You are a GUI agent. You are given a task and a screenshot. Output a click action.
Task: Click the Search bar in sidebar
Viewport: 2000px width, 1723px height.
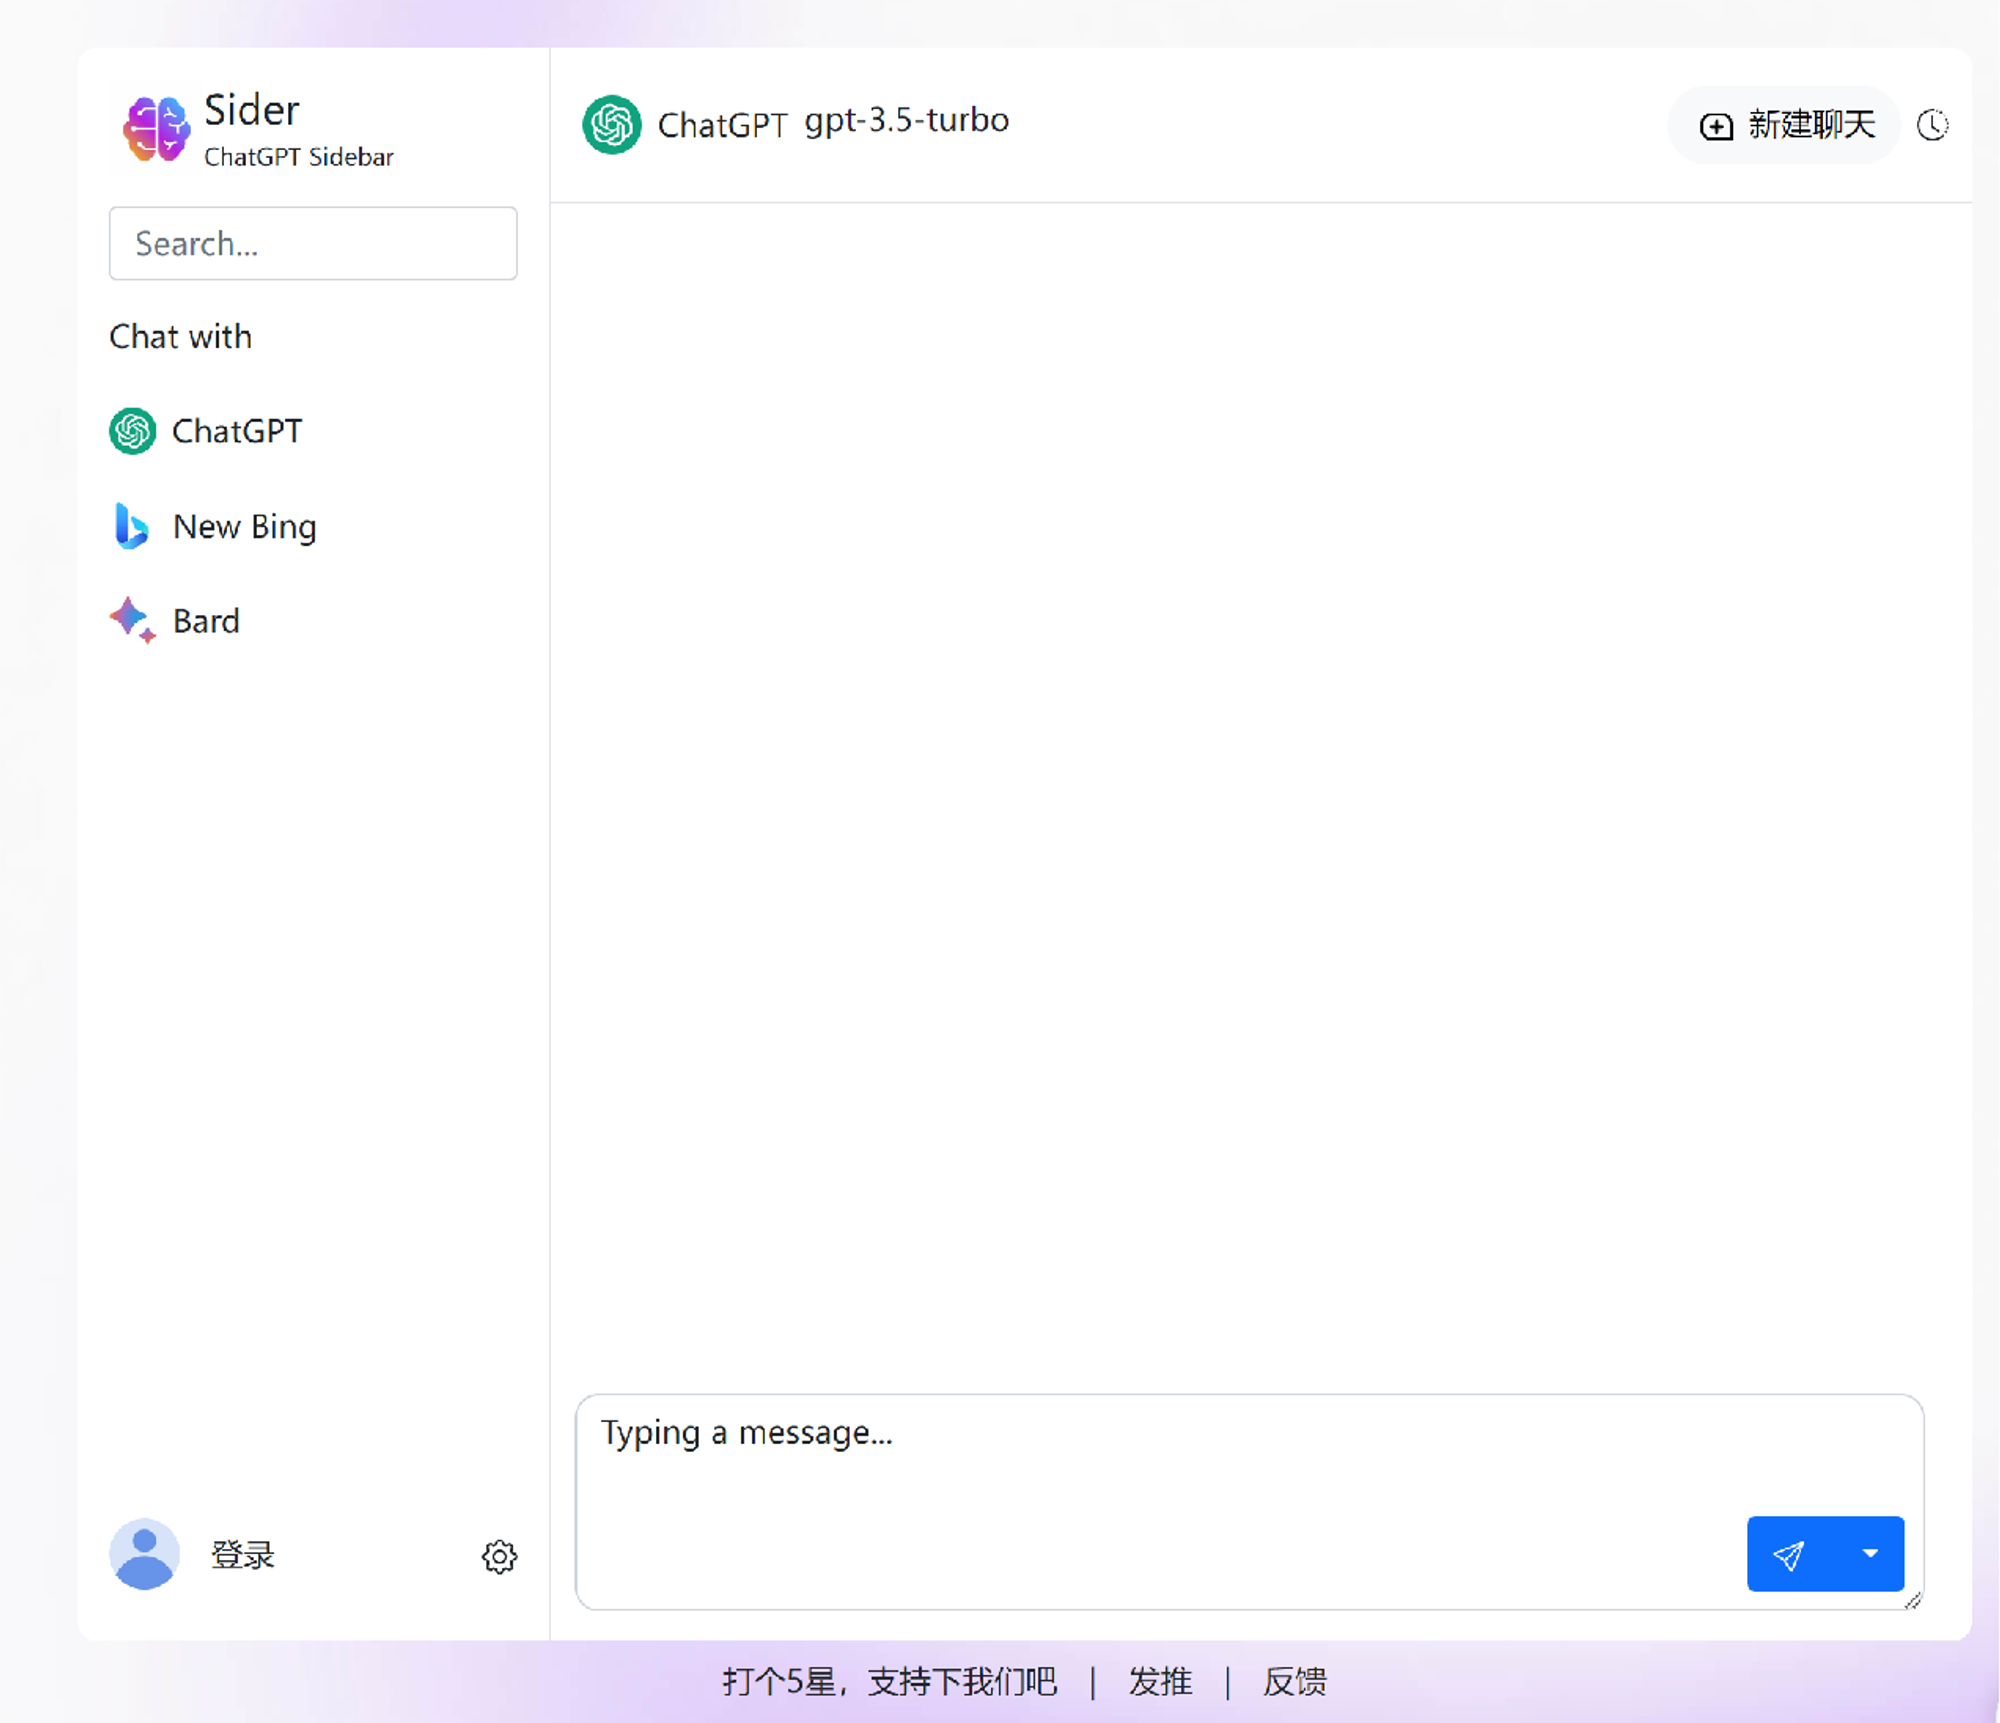point(313,243)
